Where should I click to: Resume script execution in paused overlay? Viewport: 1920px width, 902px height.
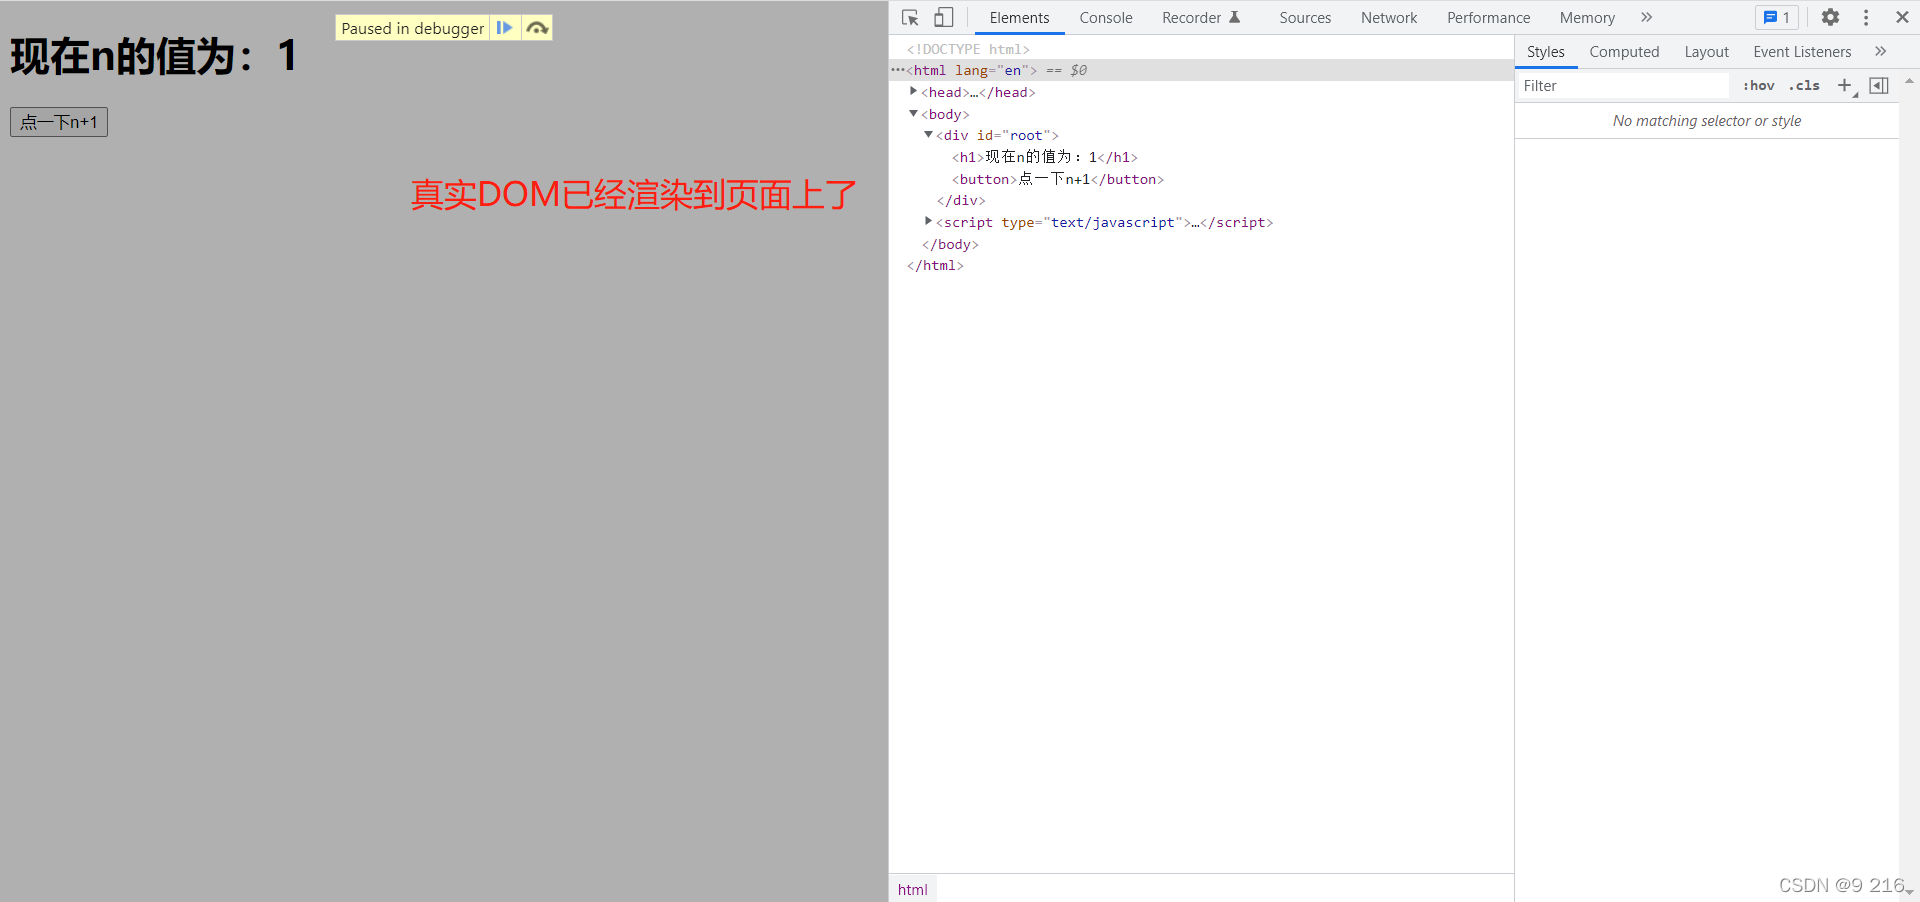point(505,28)
